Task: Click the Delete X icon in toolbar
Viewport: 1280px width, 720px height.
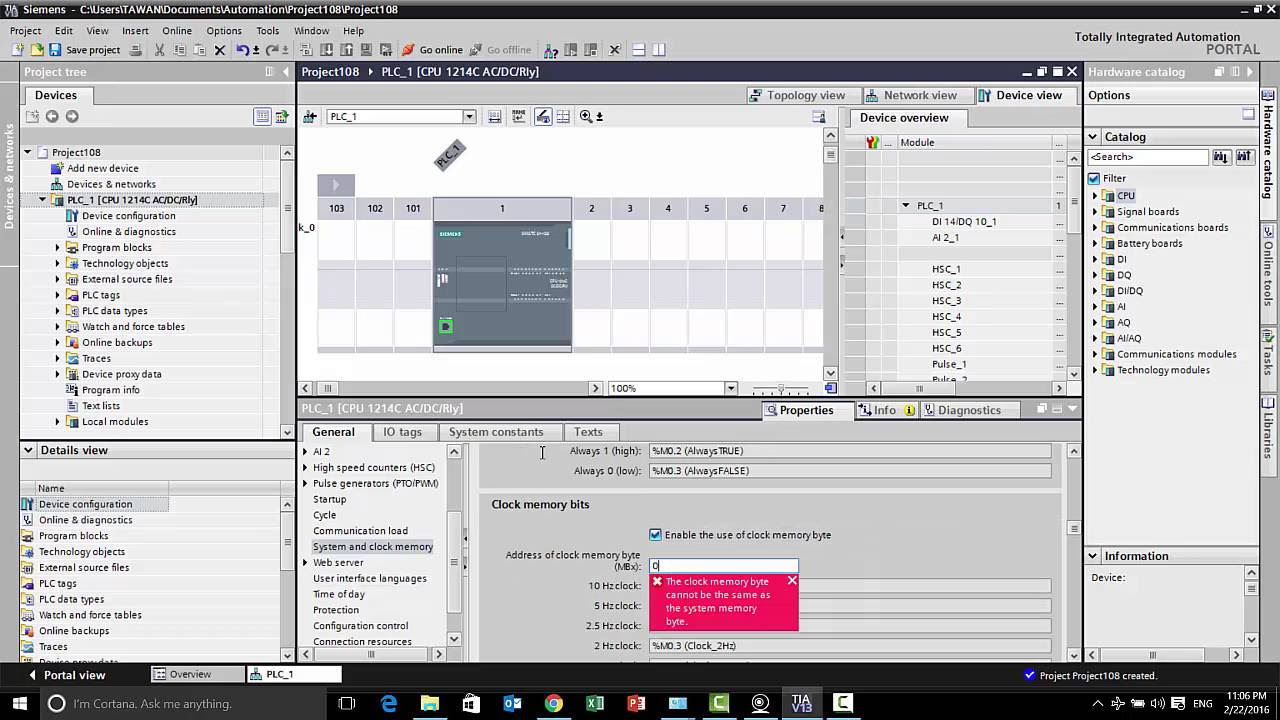Action: click(x=220, y=50)
